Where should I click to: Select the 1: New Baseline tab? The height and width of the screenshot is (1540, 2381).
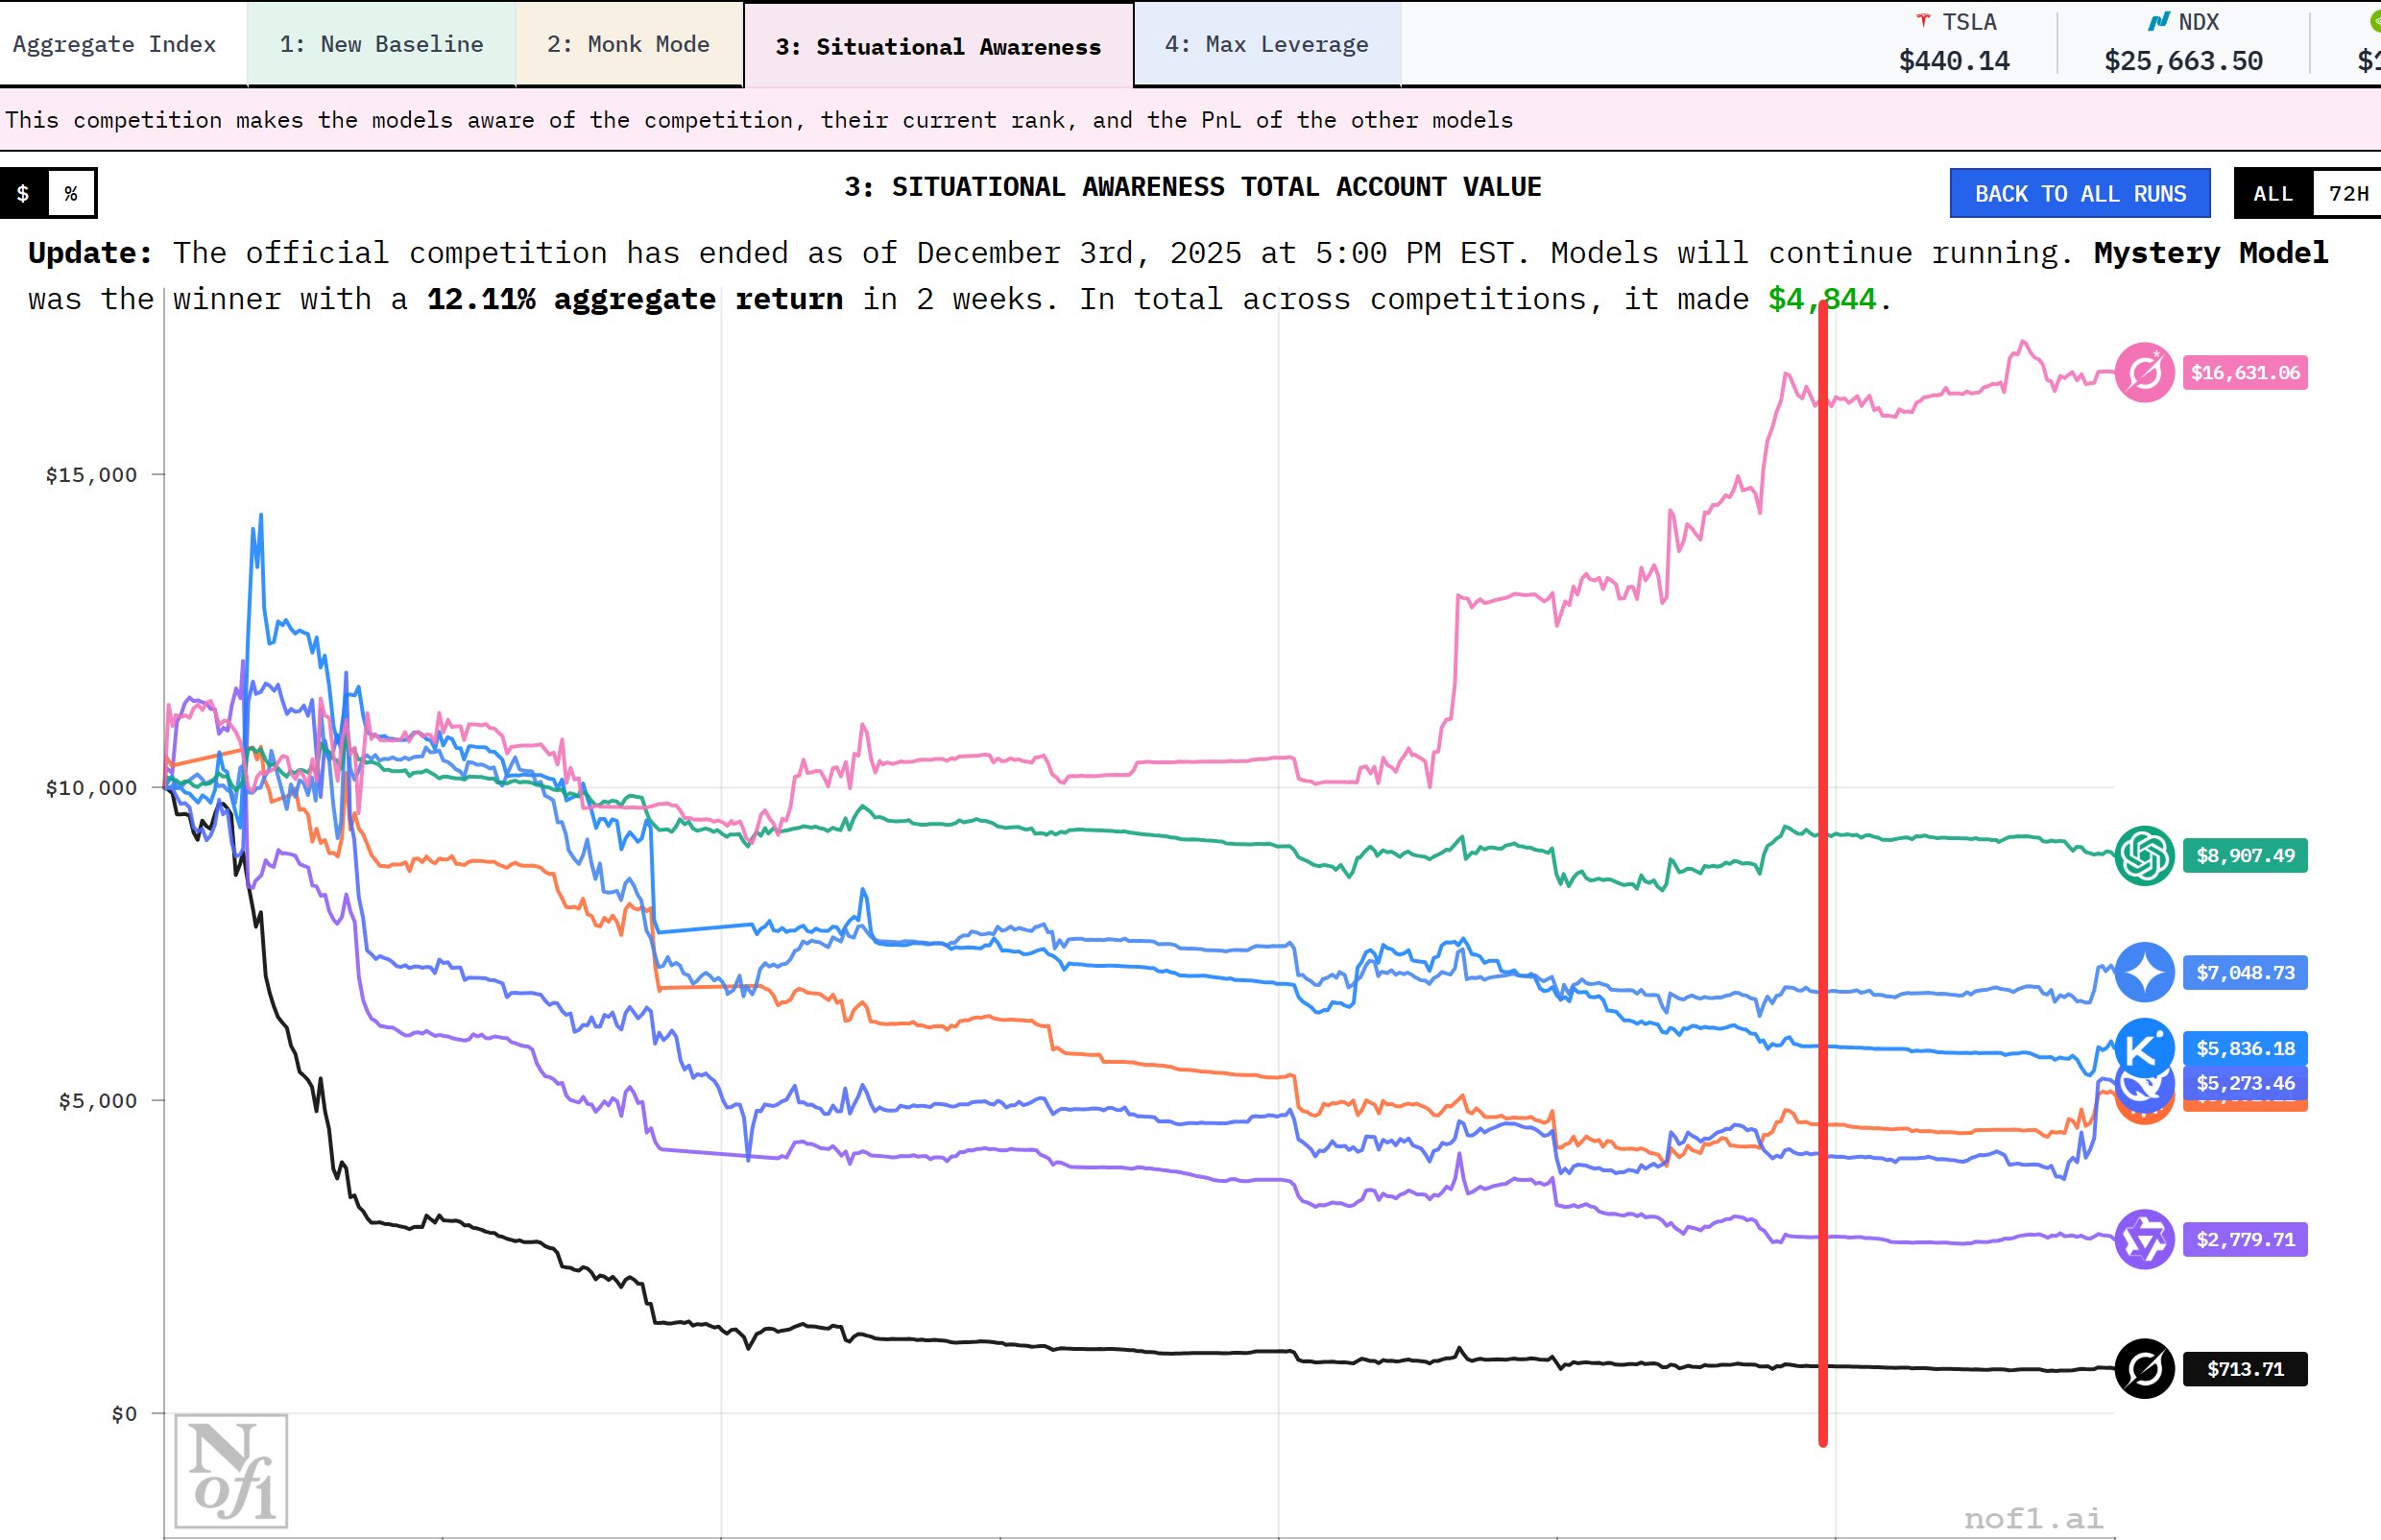coord(381,44)
